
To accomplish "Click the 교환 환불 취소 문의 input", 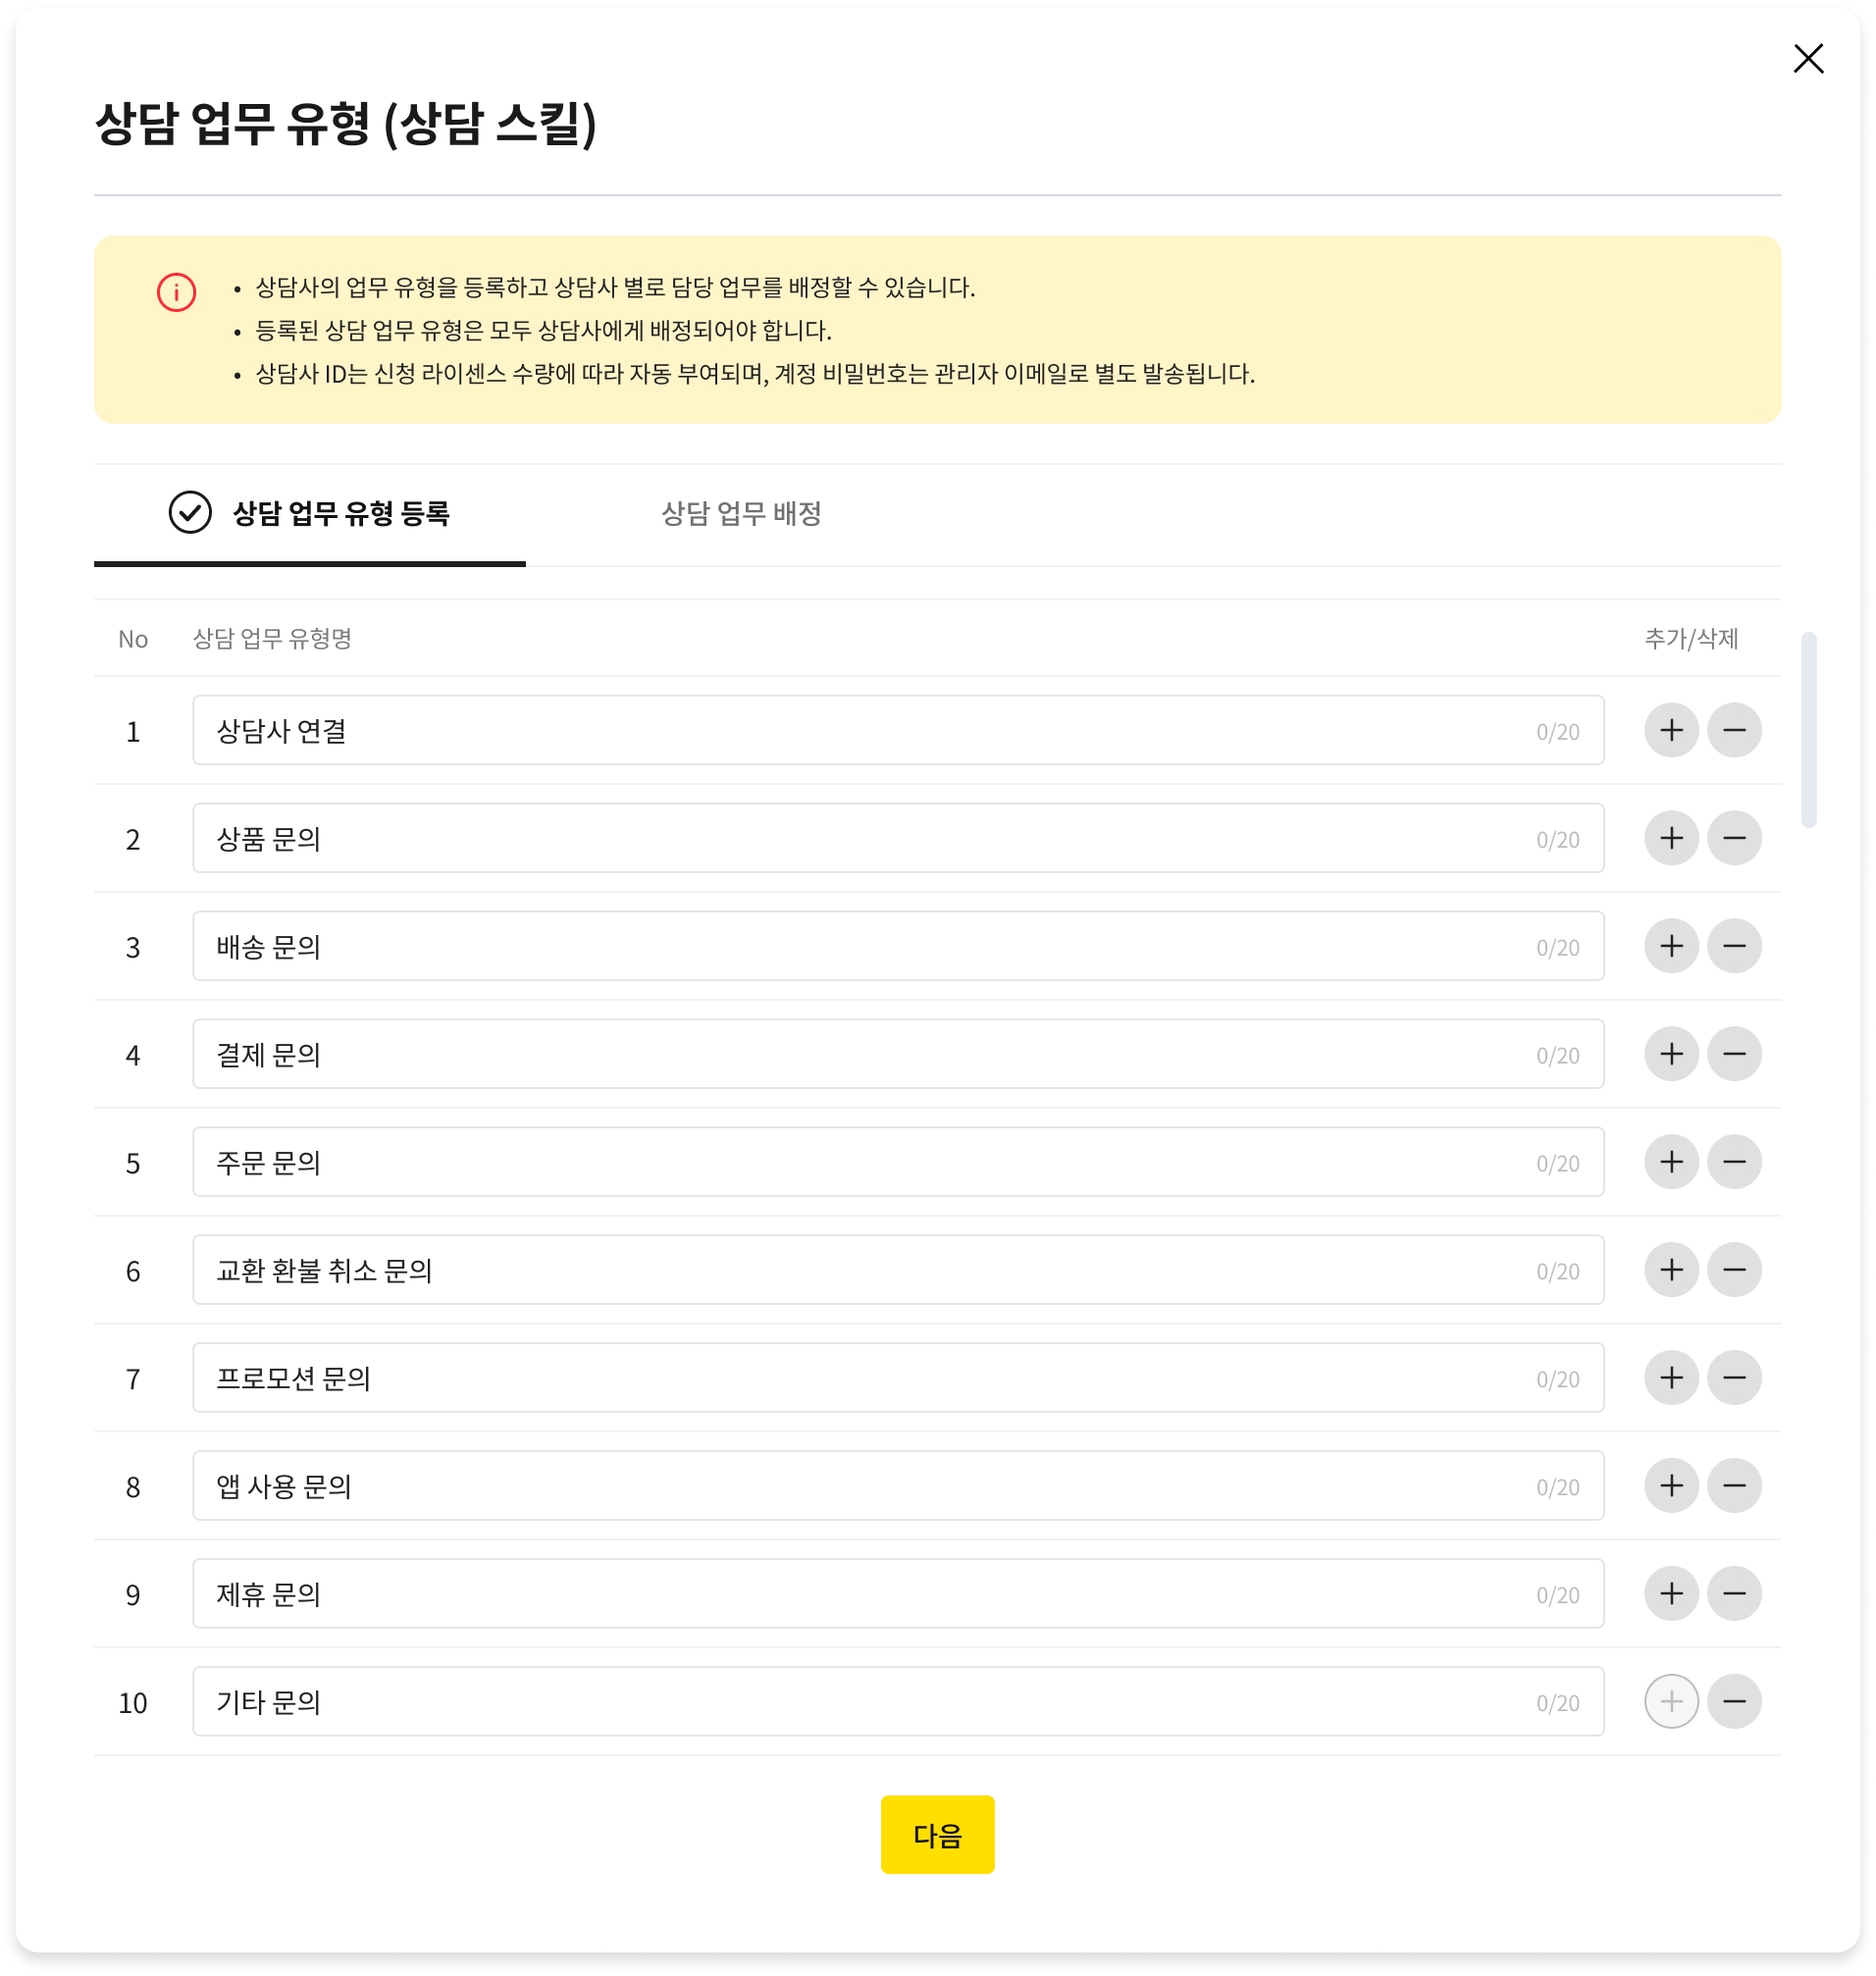I will [x=860, y=1270].
